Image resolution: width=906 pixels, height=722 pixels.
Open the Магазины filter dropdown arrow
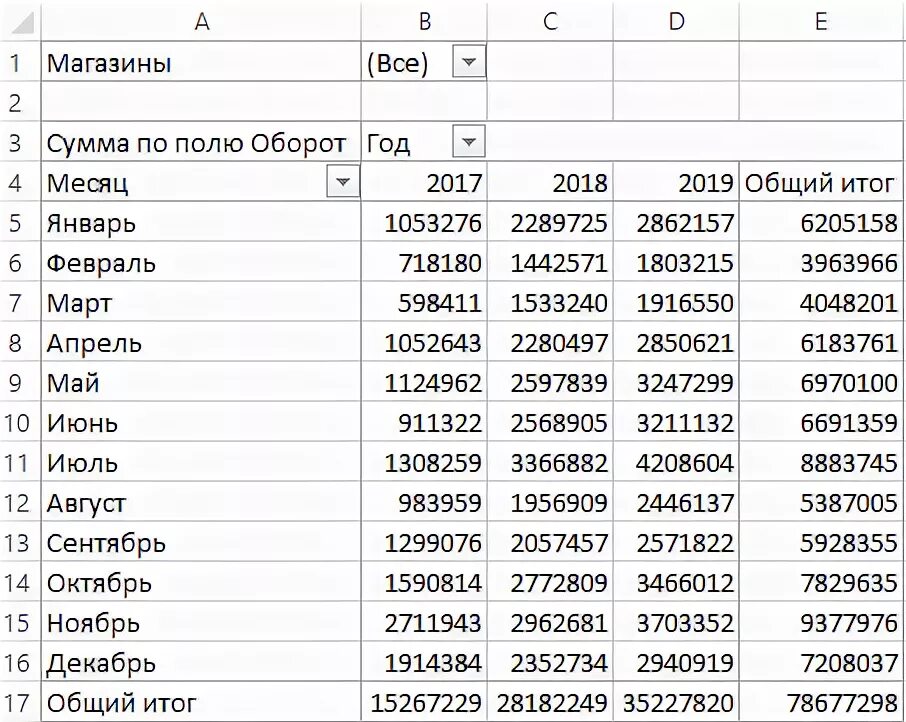click(x=469, y=62)
